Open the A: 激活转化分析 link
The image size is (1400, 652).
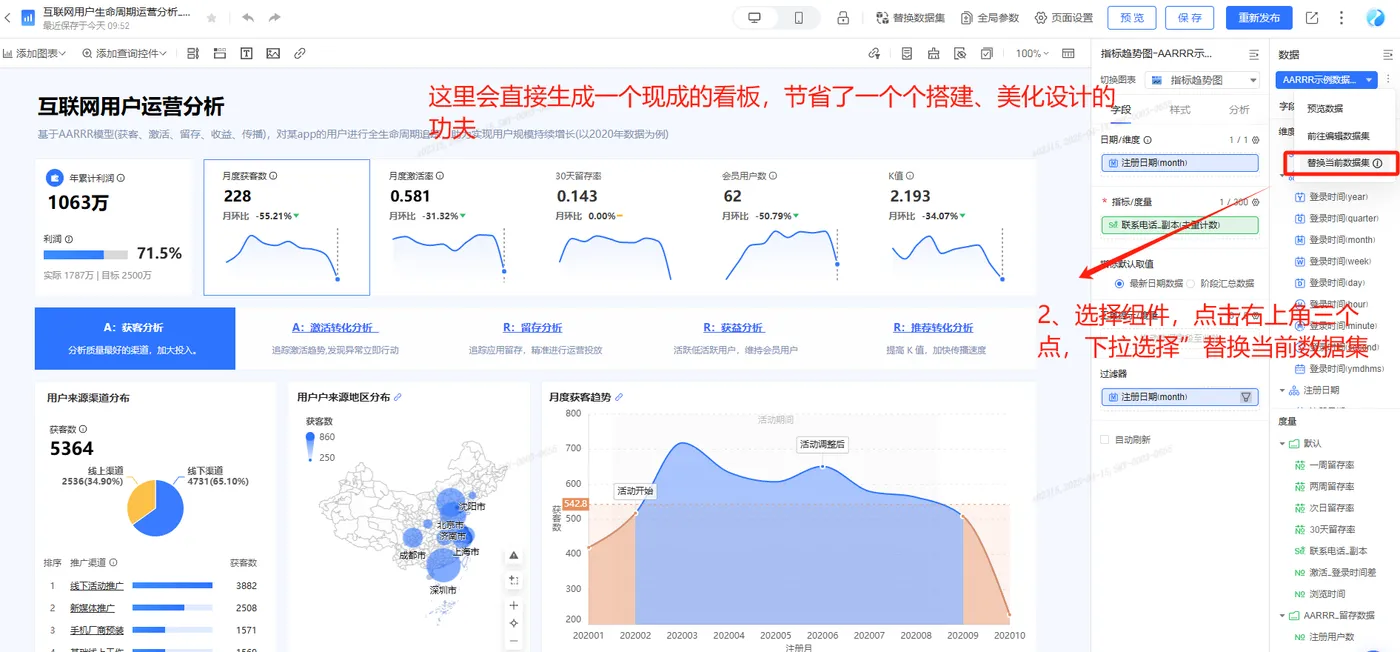point(335,328)
